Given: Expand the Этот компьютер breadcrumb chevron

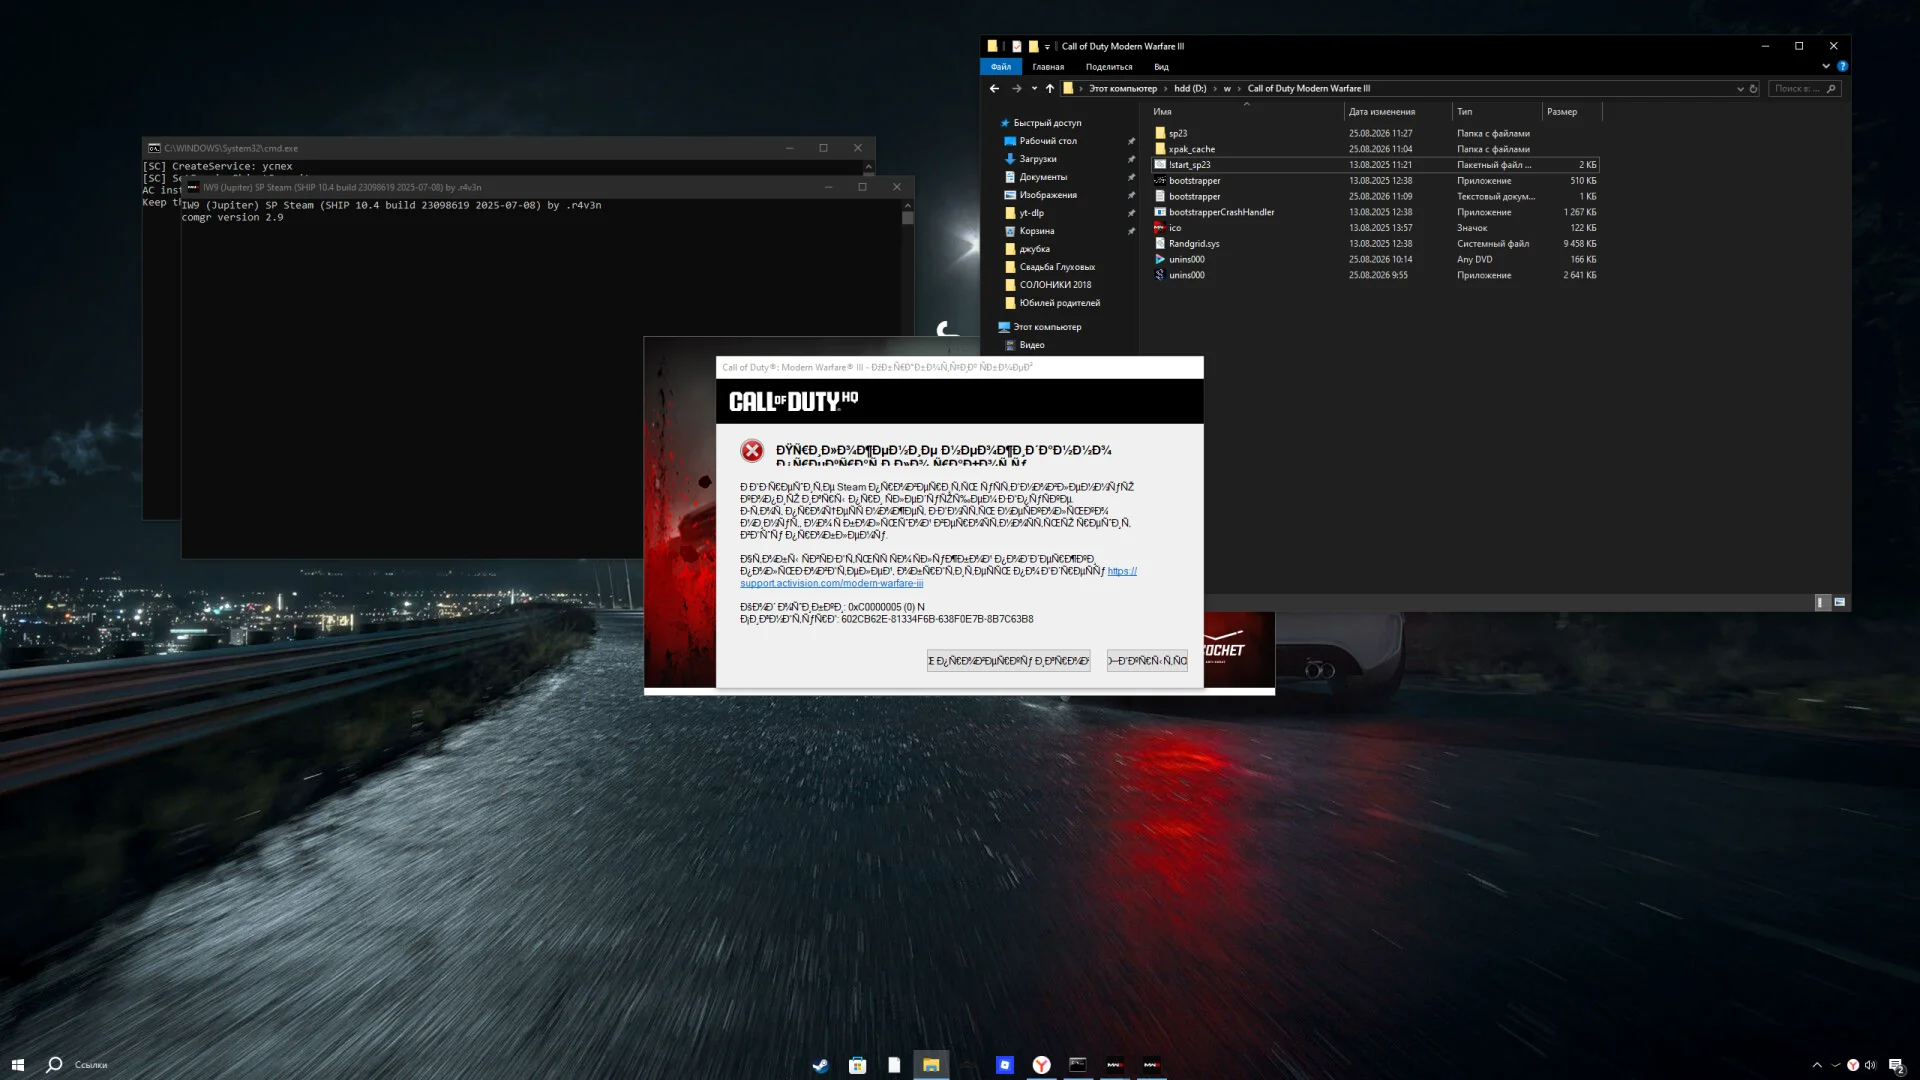Looking at the screenshot, I should [x=1165, y=89].
